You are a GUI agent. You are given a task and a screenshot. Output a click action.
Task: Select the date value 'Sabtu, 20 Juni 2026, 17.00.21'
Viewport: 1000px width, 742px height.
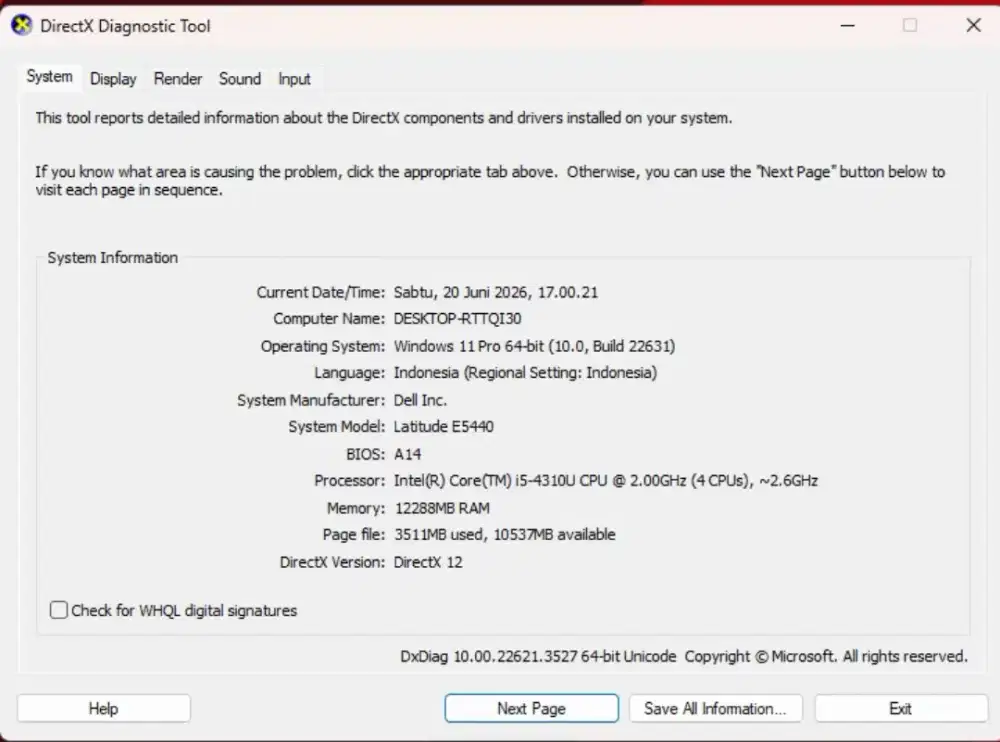(496, 292)
